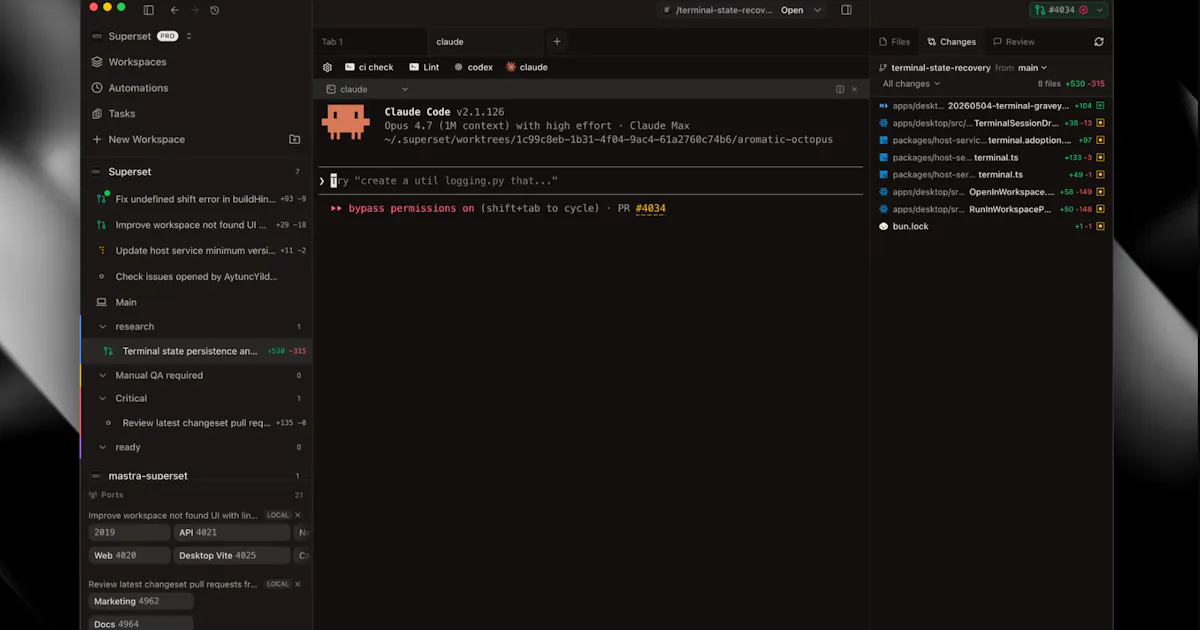This screenshot has width=1200, height=630.
Task: Open the claude pane dropdown chevron
Action: (x=405, y=89)
